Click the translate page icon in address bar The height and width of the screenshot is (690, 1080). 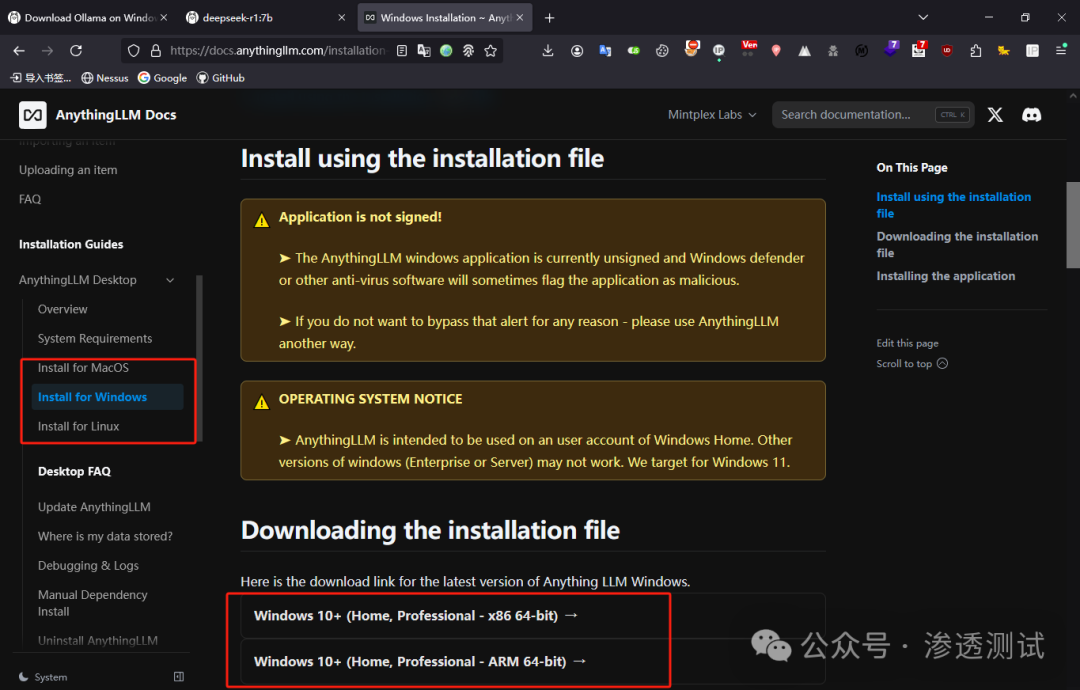pos(424,50)
